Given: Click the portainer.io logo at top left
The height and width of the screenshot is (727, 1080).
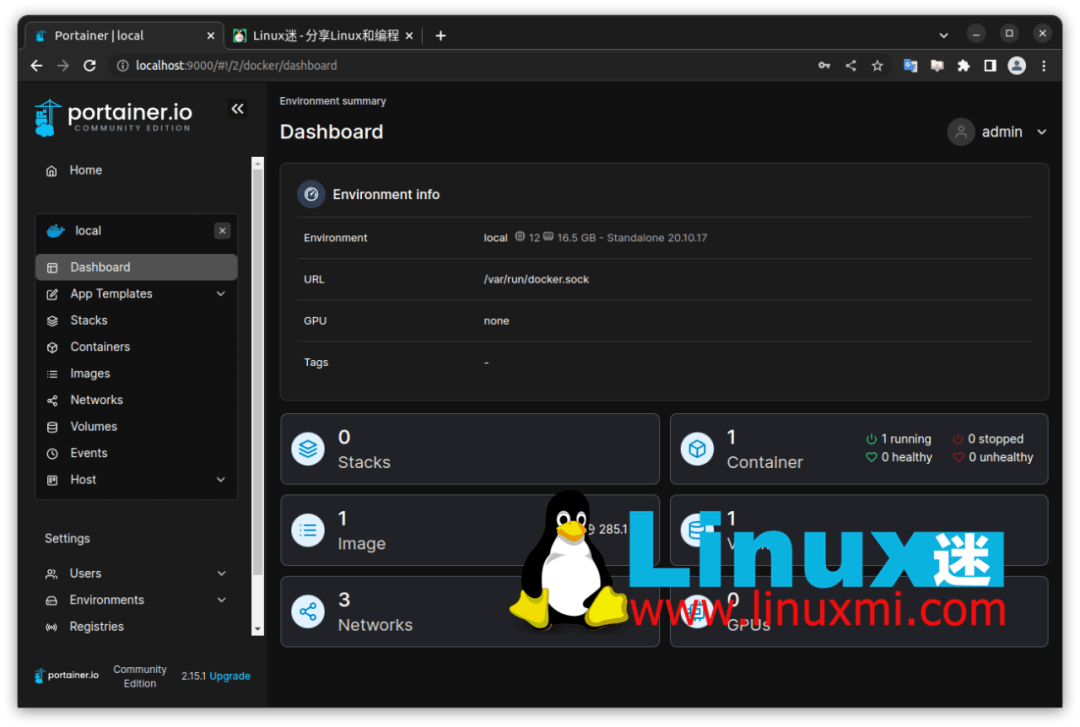Looking at the screenshot, I should 115,116.
